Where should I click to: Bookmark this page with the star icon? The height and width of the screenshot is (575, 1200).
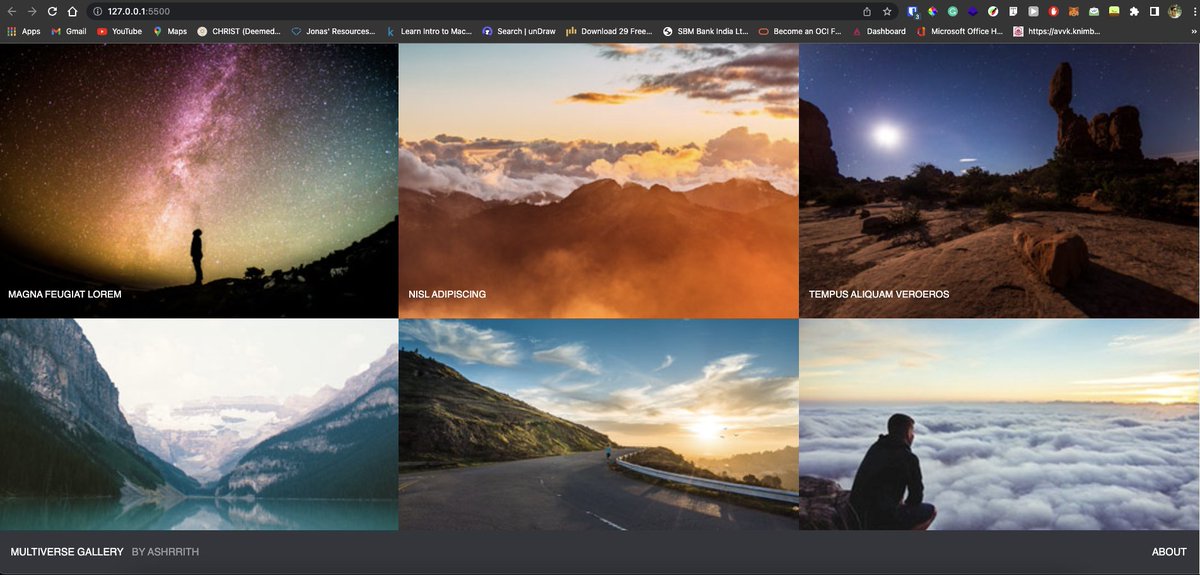coord(887,11)
